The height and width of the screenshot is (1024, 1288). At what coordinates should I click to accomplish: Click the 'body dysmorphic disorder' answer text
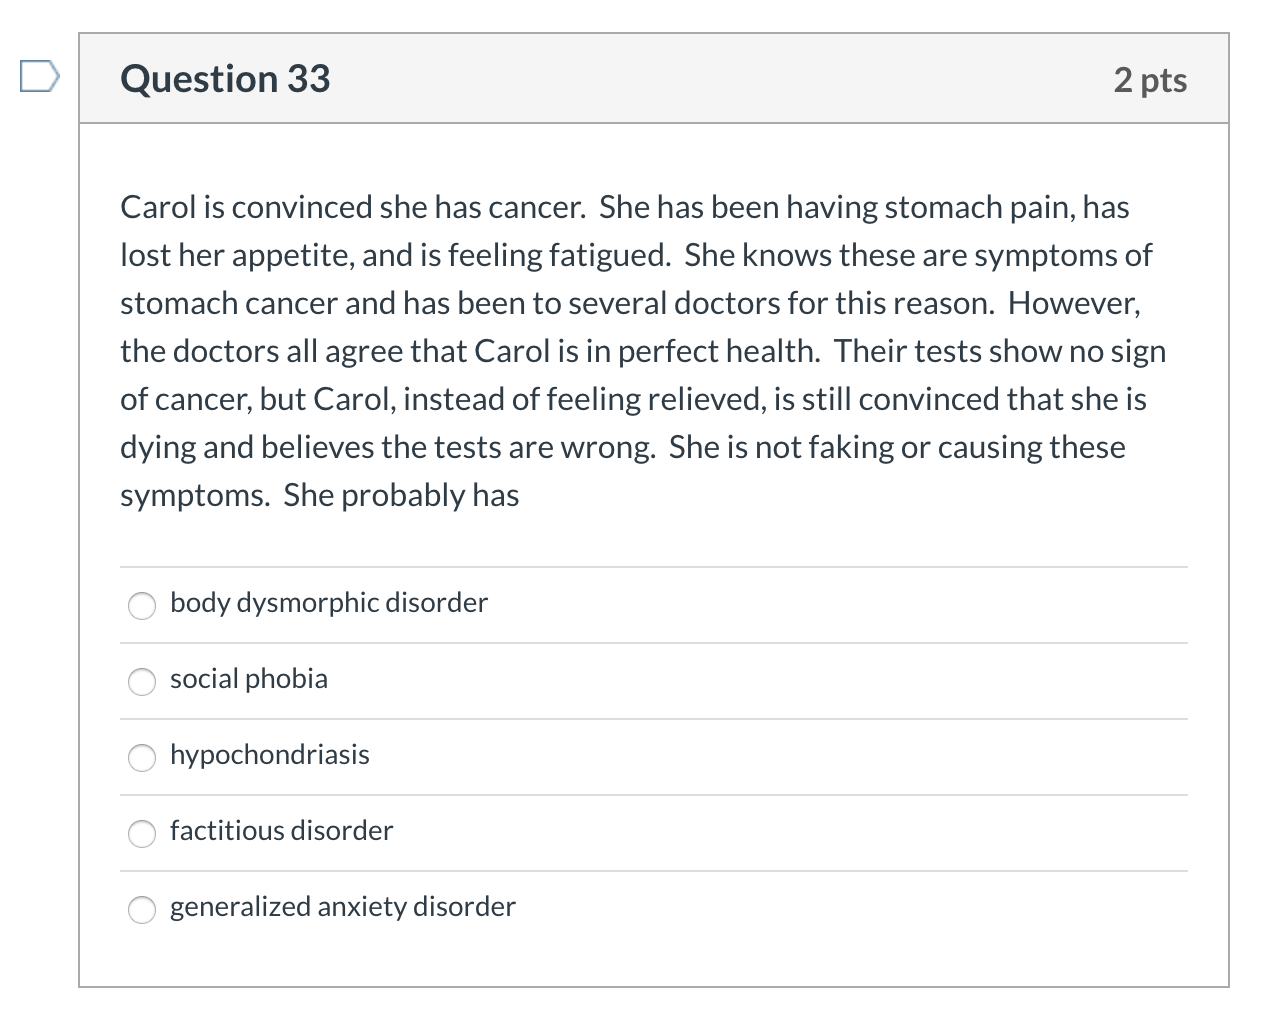[328, 603]
